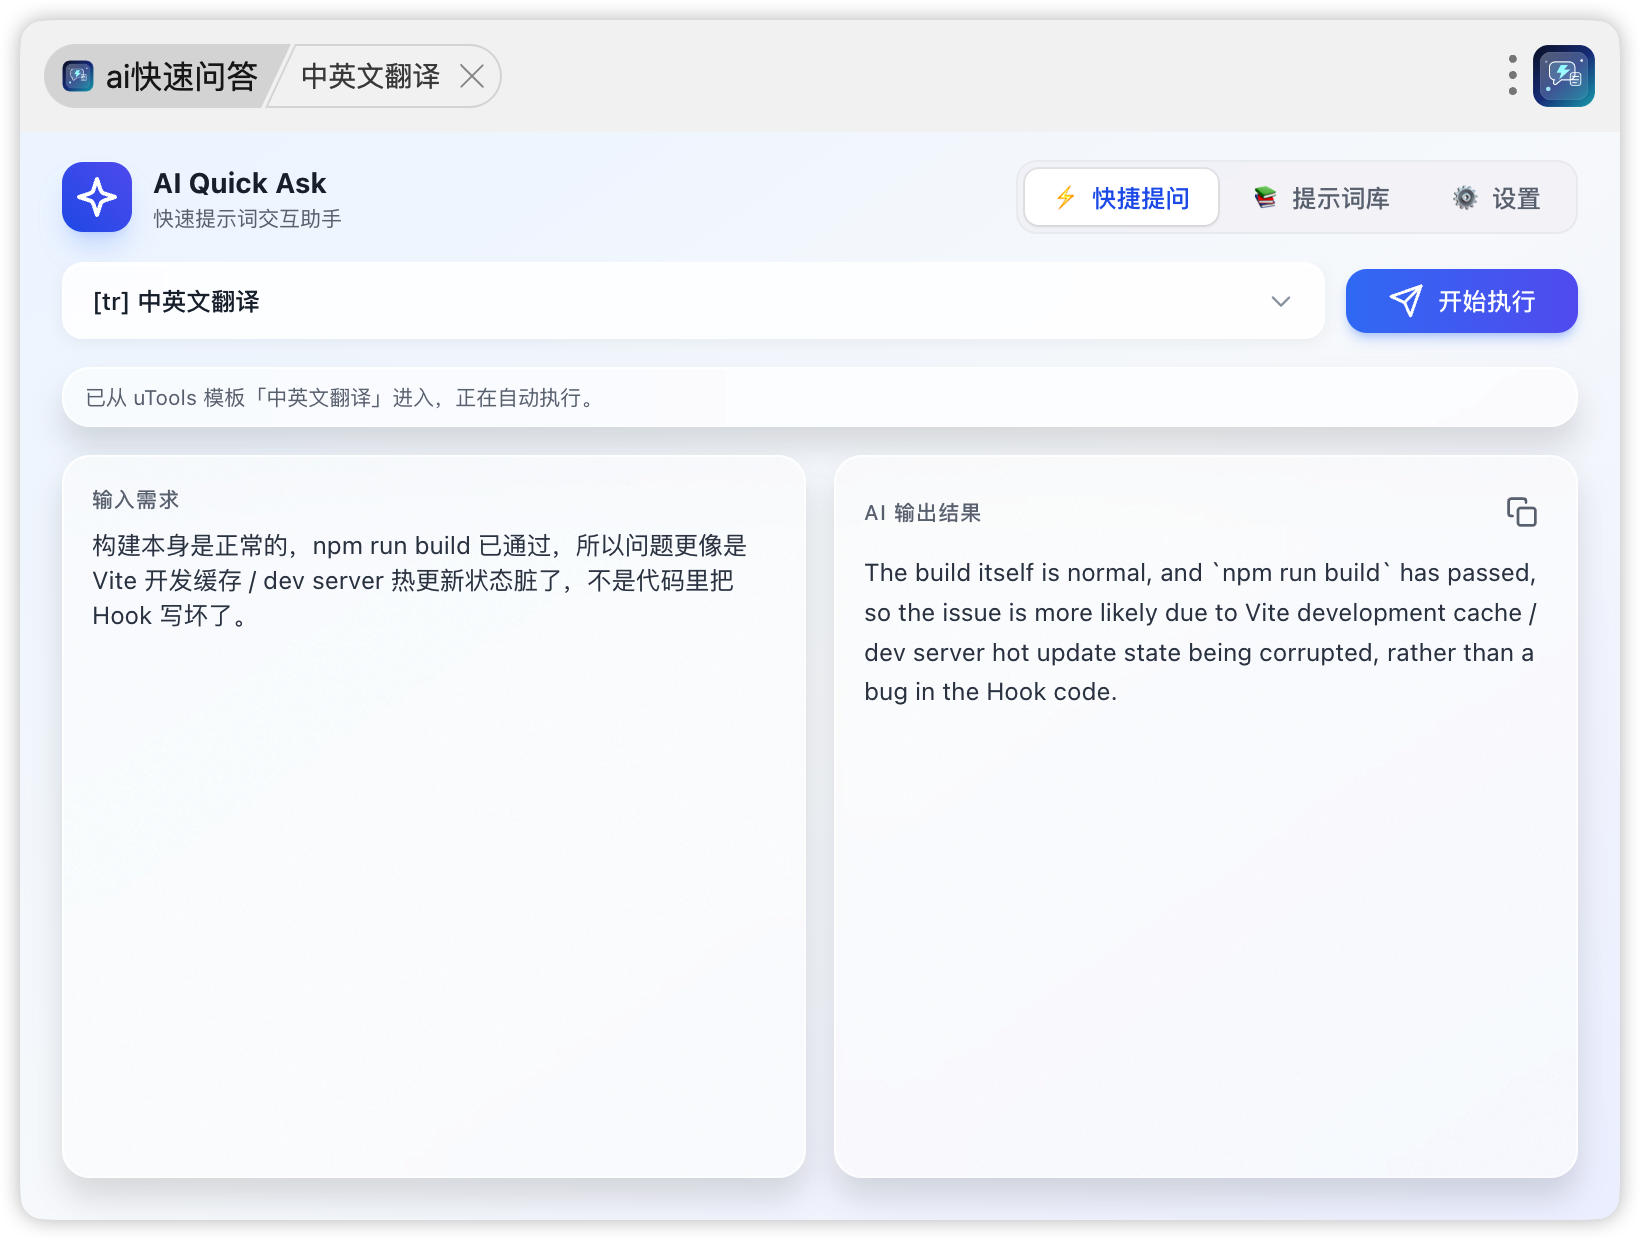This screenshot has height=1240, width=1640.
Task: Click the AI Quick Ask title text
Action: (240, 183)
